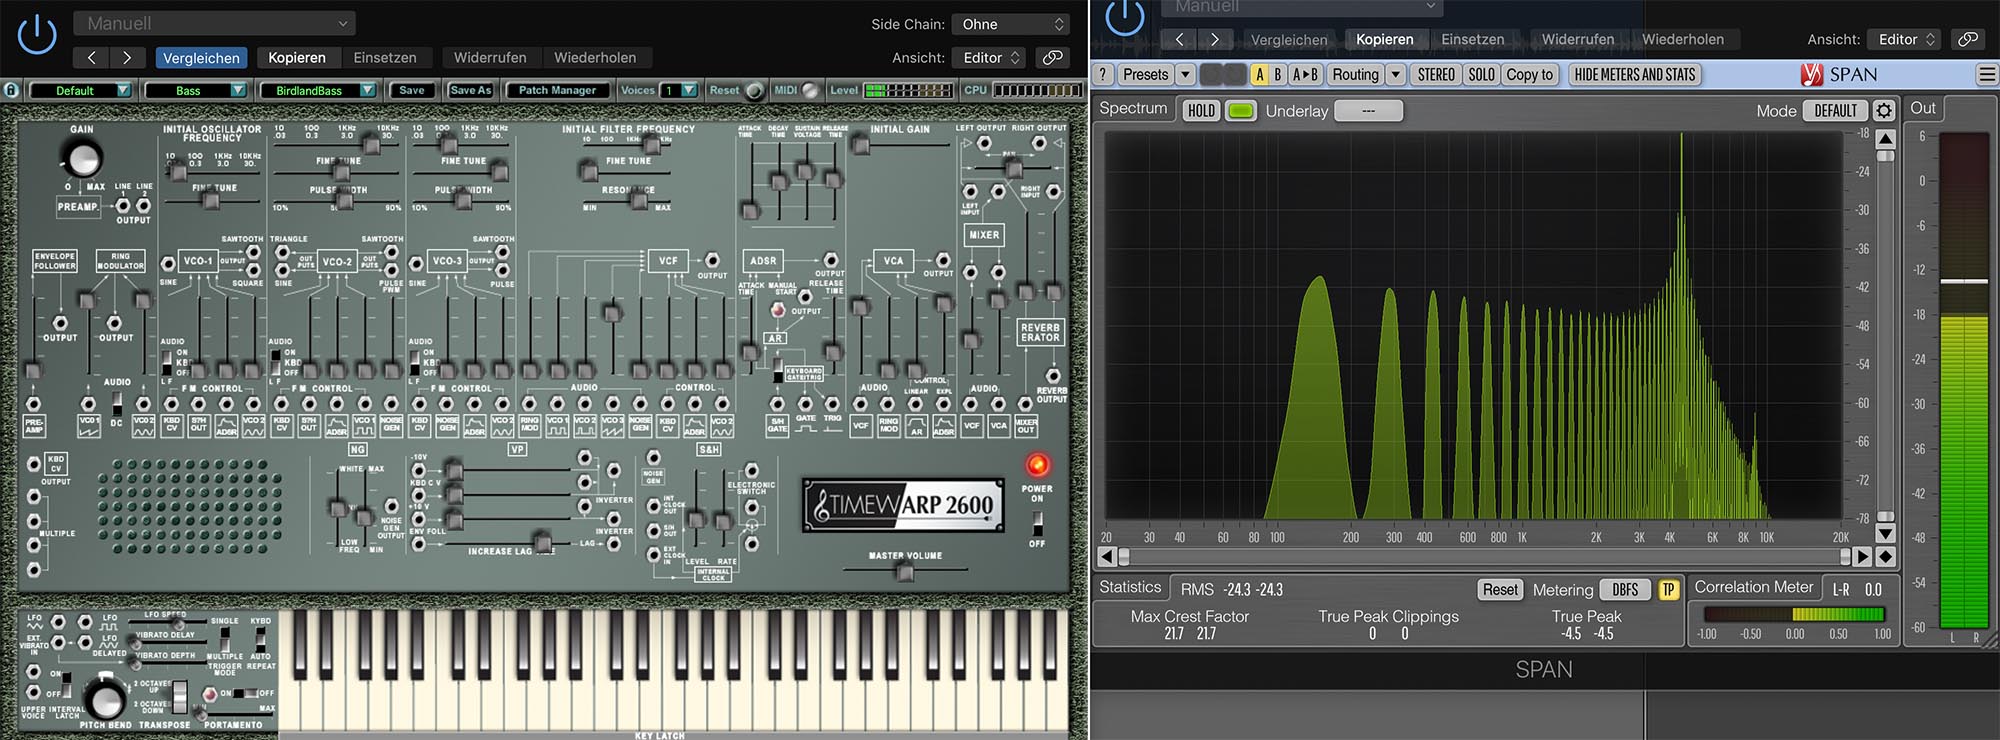Toggle Vergleichen compare in TimewARP window

(201, 58)
